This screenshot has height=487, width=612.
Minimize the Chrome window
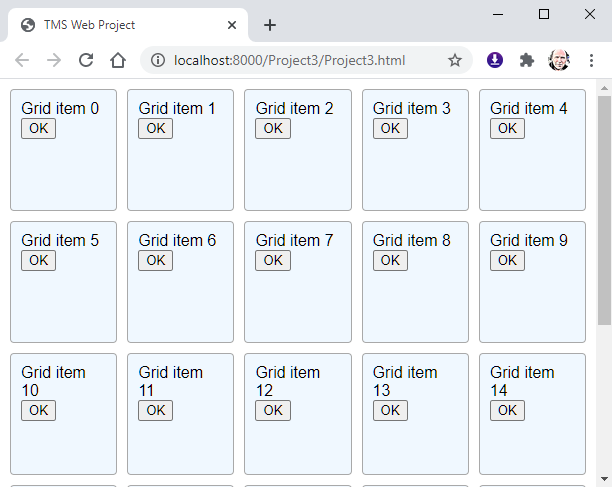(498, 14)
